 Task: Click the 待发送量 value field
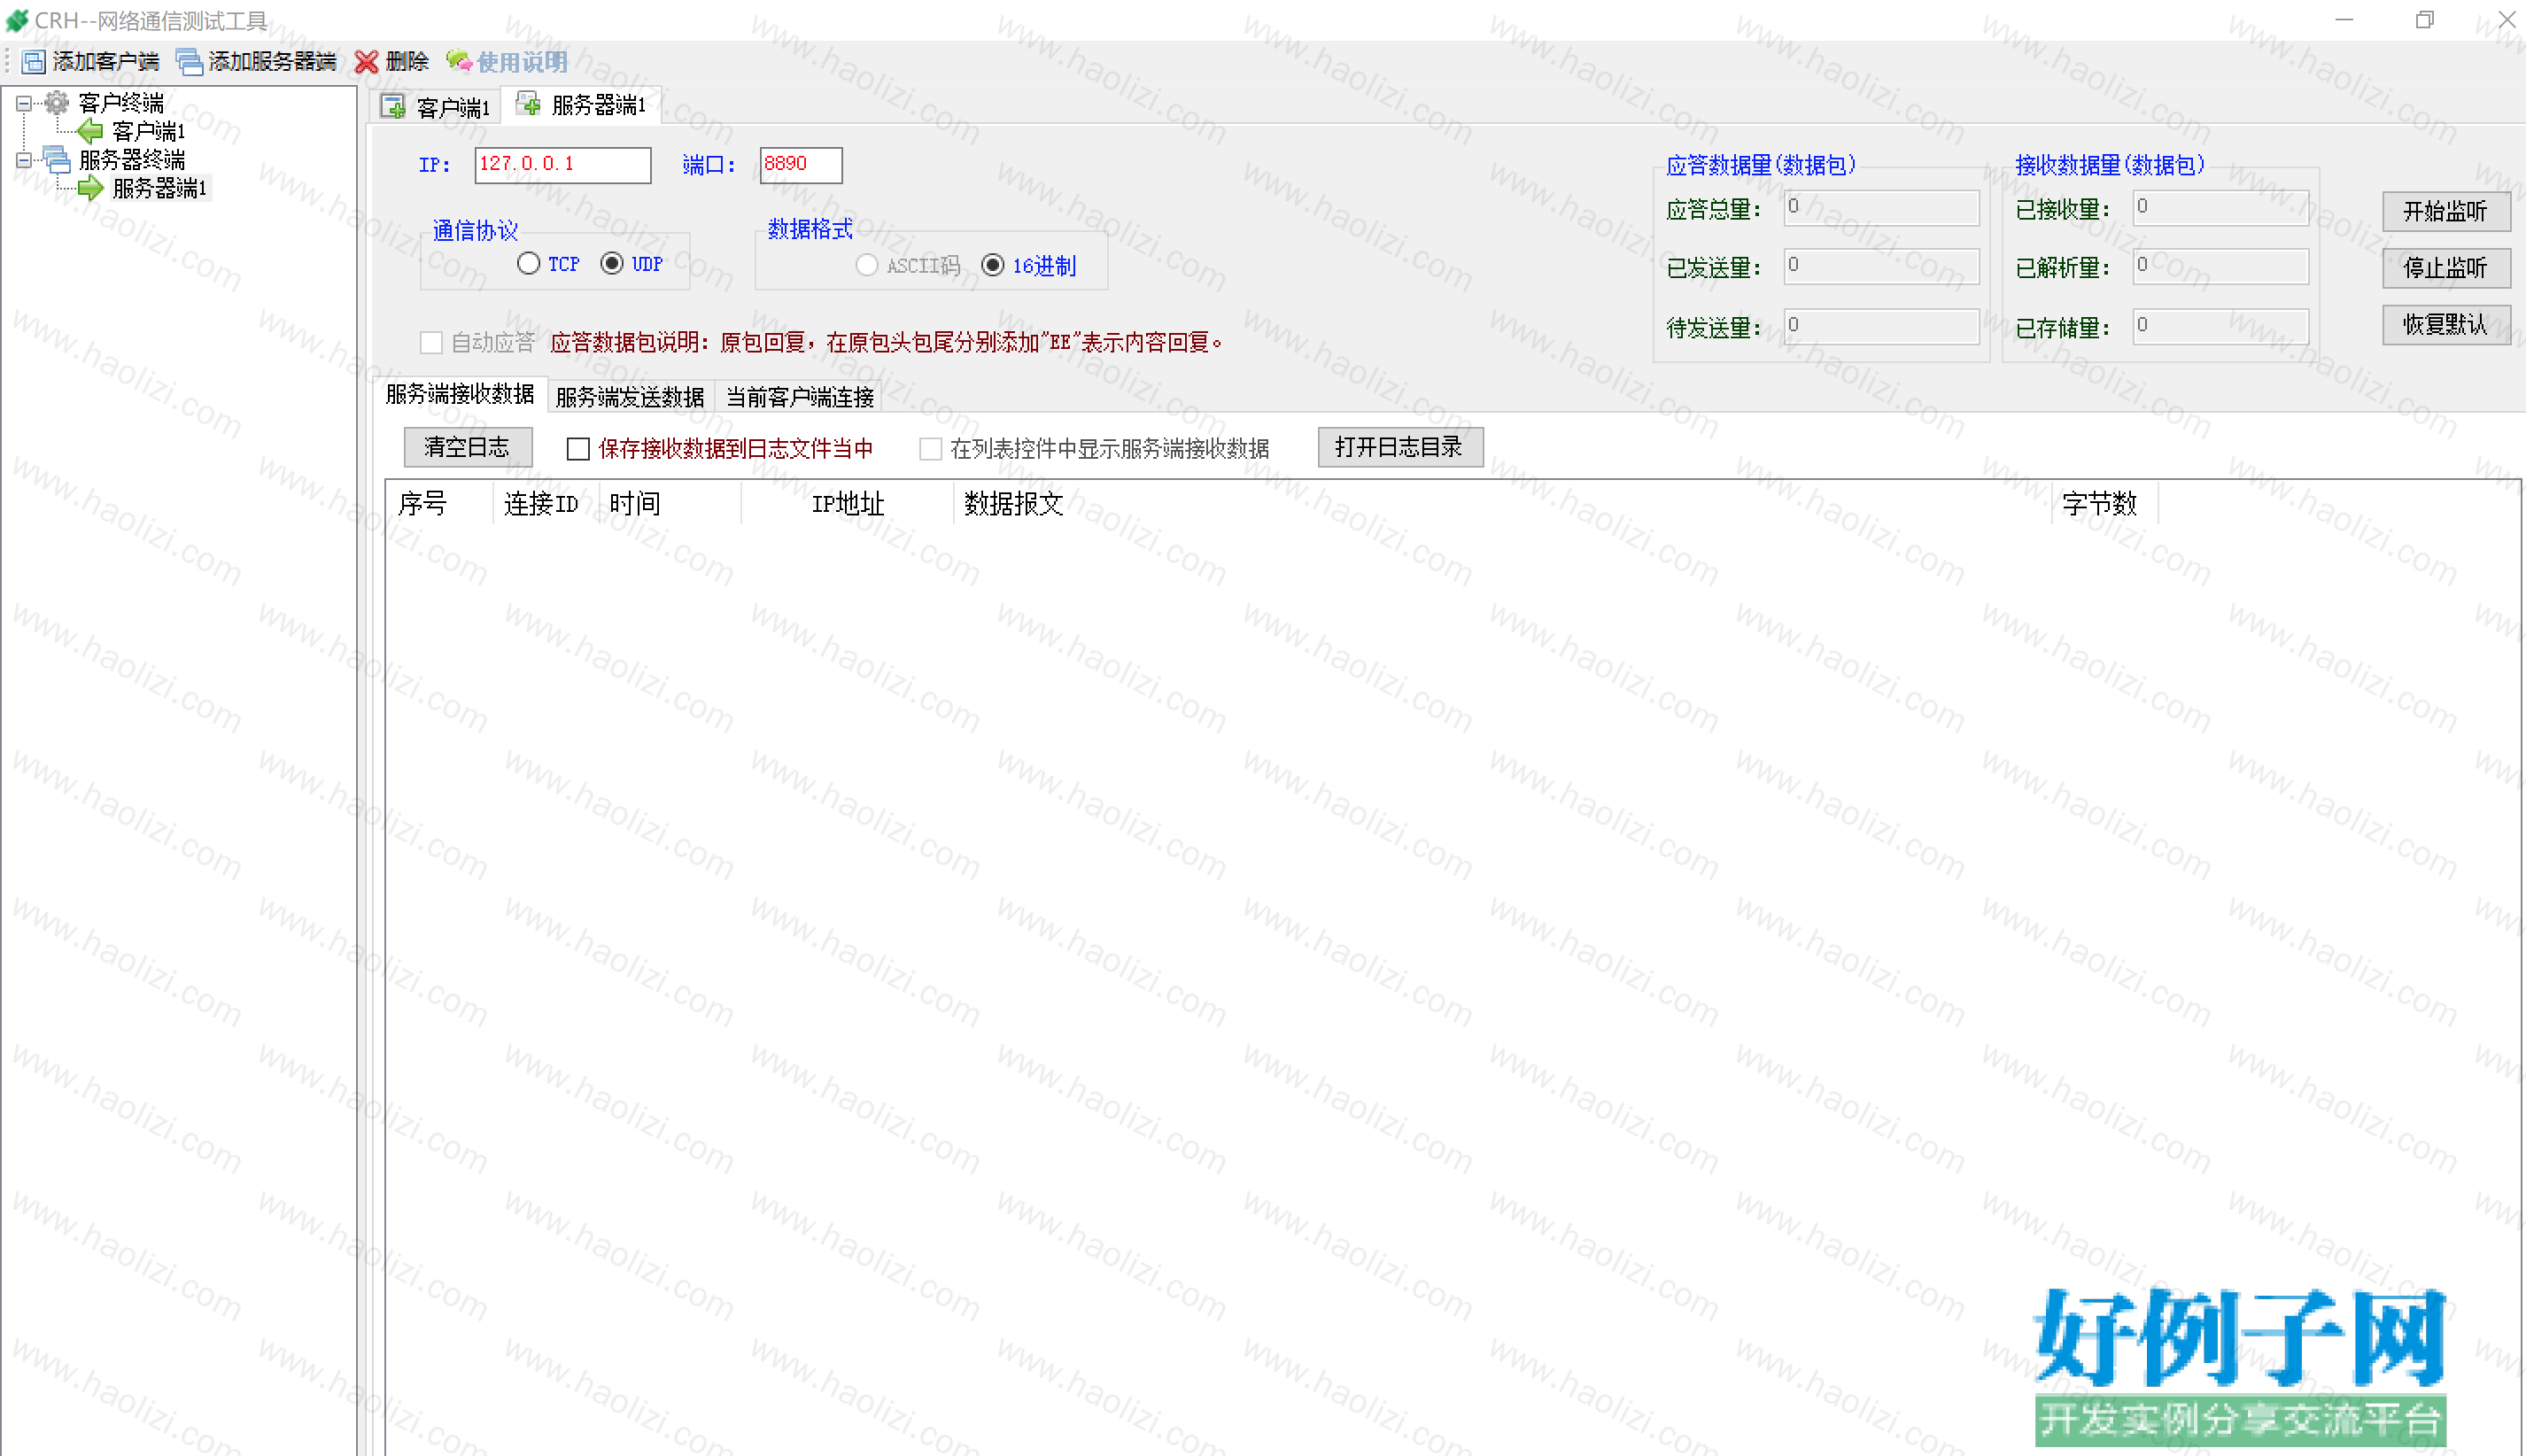(1882, 326)
